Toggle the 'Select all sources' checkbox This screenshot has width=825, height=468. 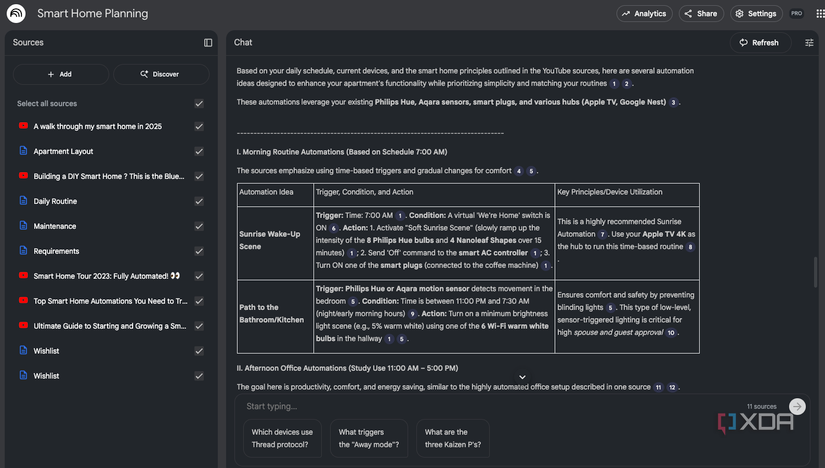pyautogui.click(x=199, y=104)
